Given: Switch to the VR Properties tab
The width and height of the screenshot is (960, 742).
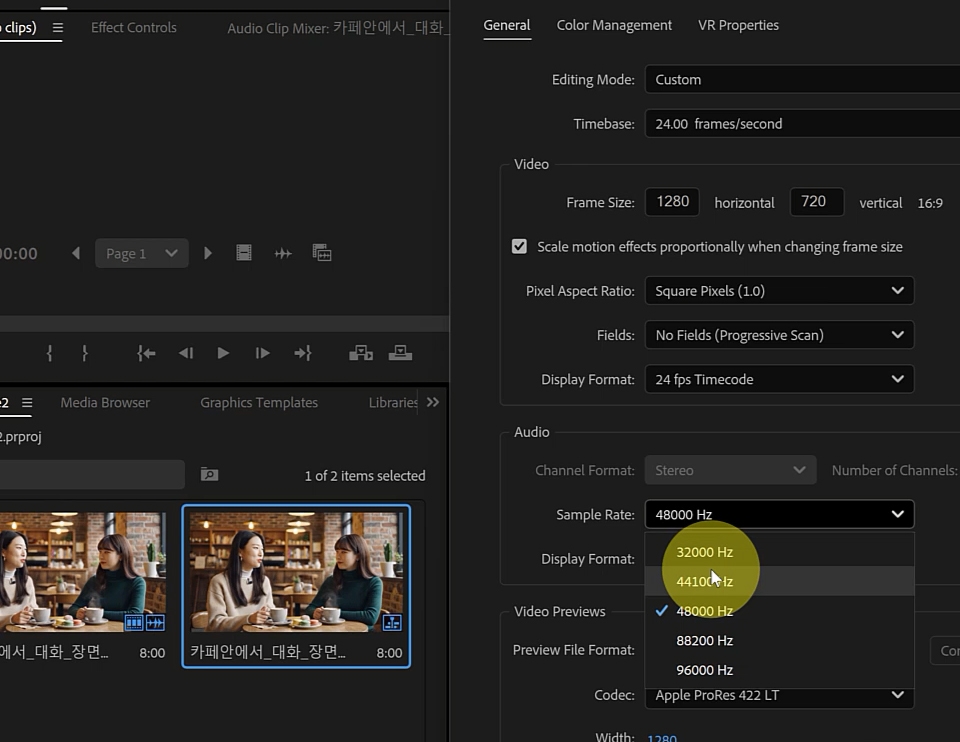Looking at the screenshot, I should (x=738, y=26).
